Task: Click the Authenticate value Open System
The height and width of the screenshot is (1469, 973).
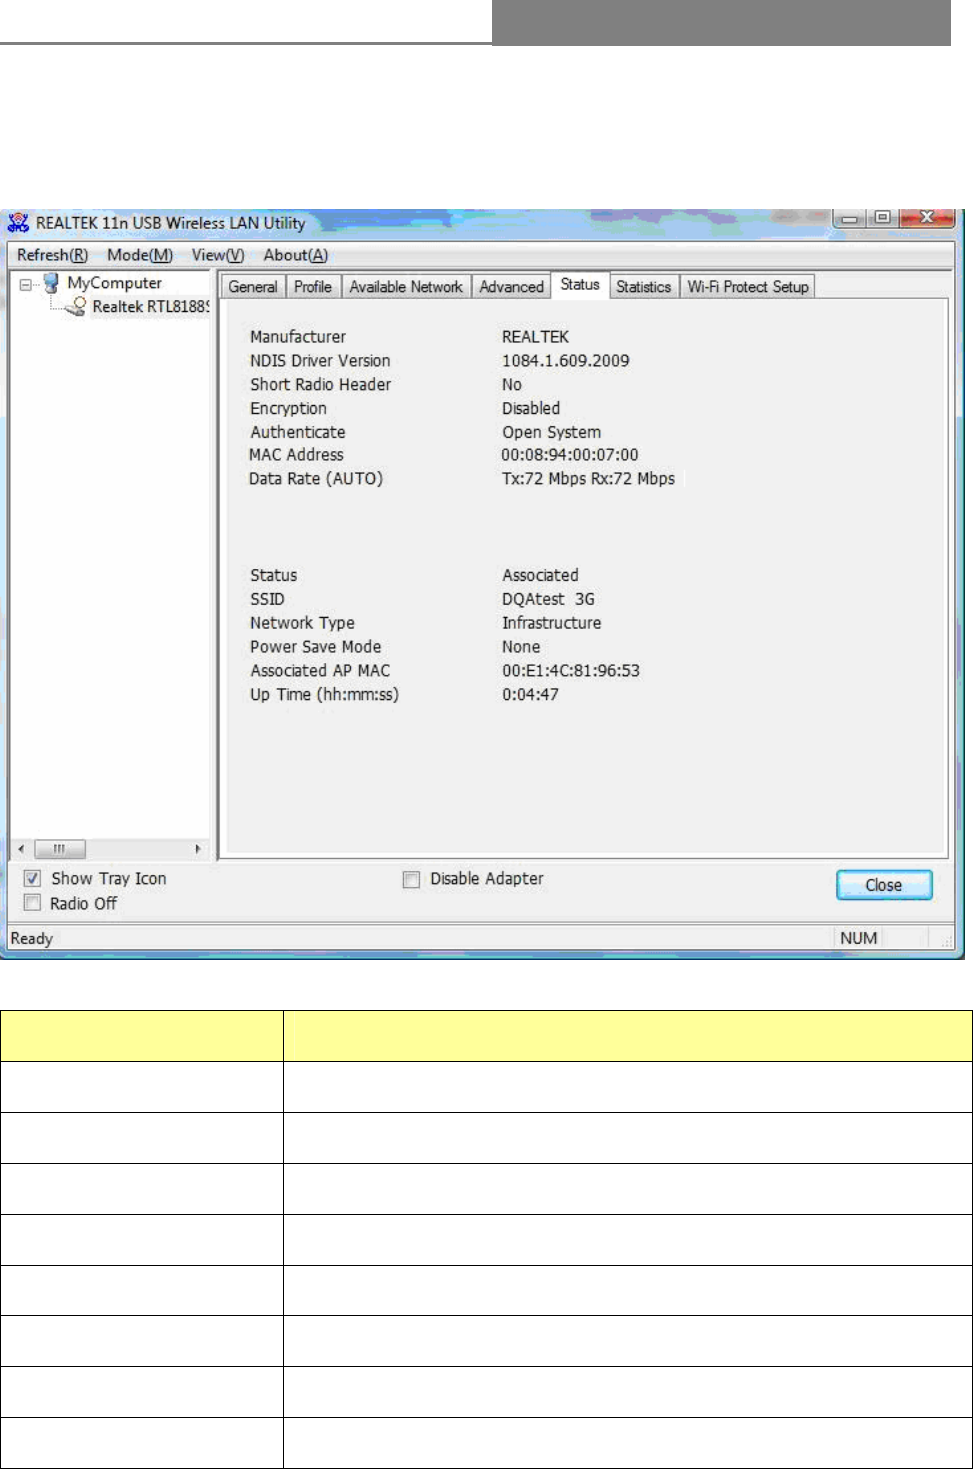Action: [552, 432]
